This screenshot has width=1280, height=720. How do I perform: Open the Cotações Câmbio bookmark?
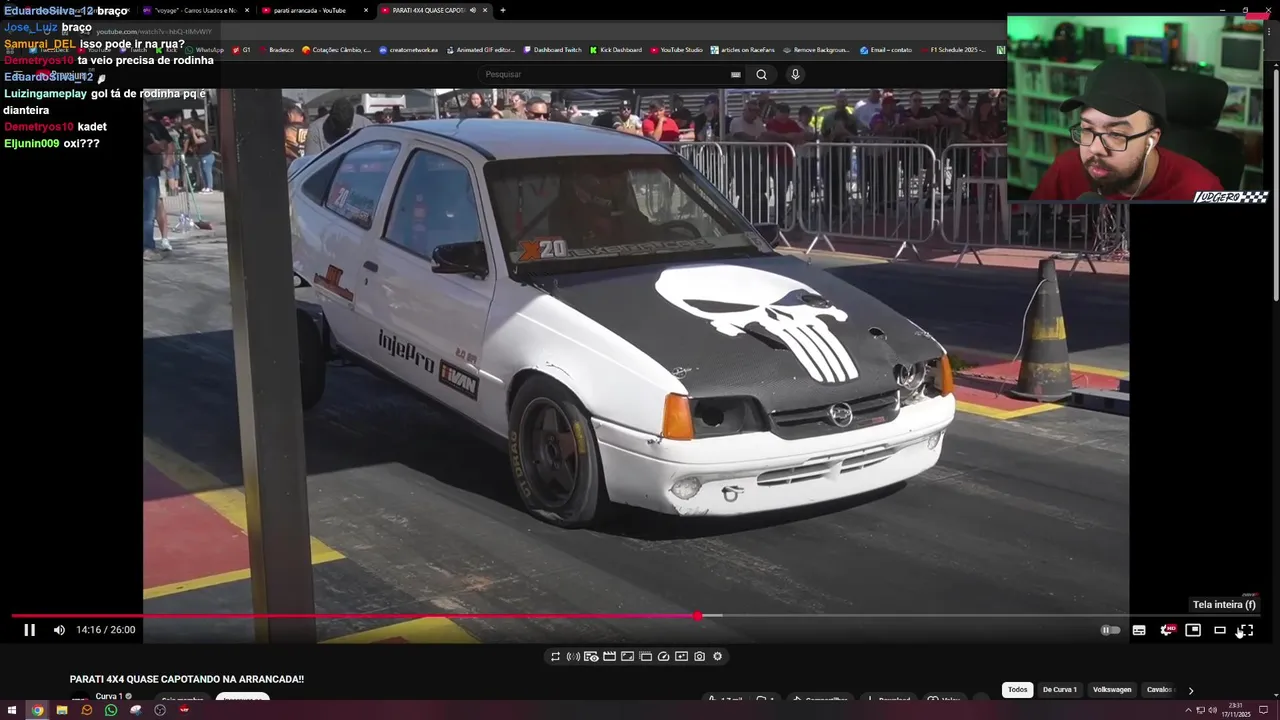[336, 50]
